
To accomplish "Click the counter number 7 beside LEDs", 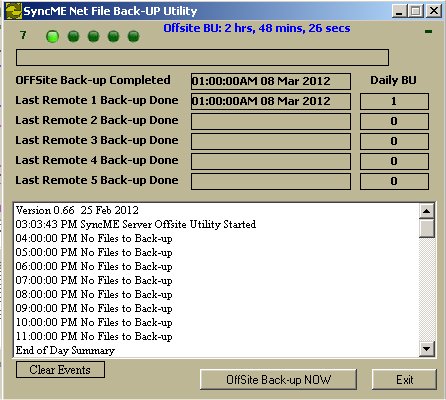I will click(x=23, y=35).
